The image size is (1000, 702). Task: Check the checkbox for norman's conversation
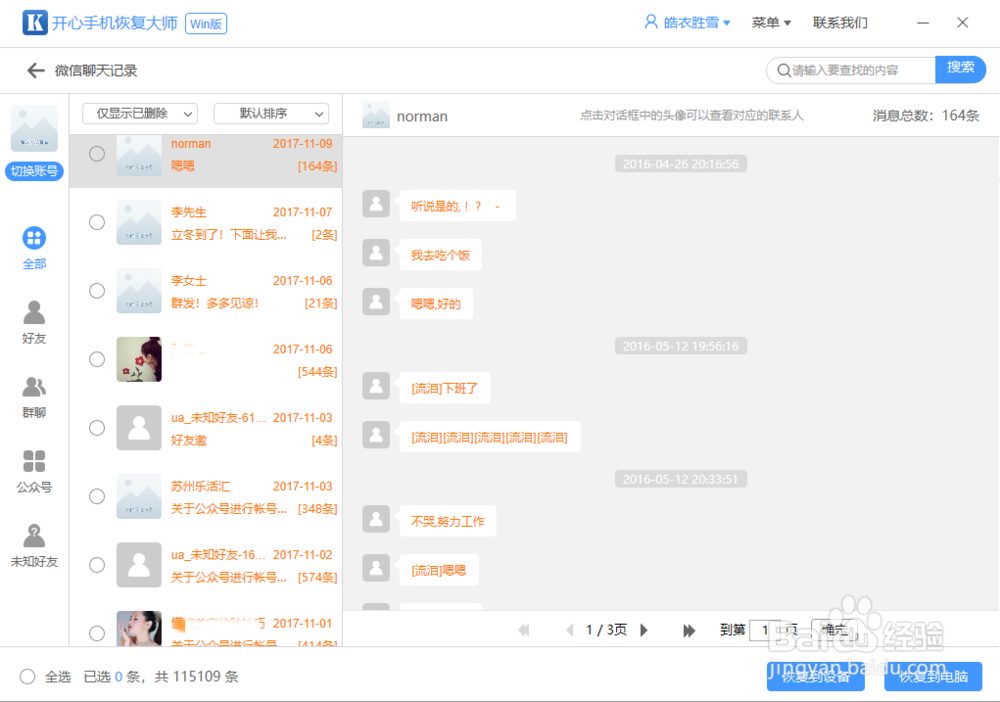[96, 155]
